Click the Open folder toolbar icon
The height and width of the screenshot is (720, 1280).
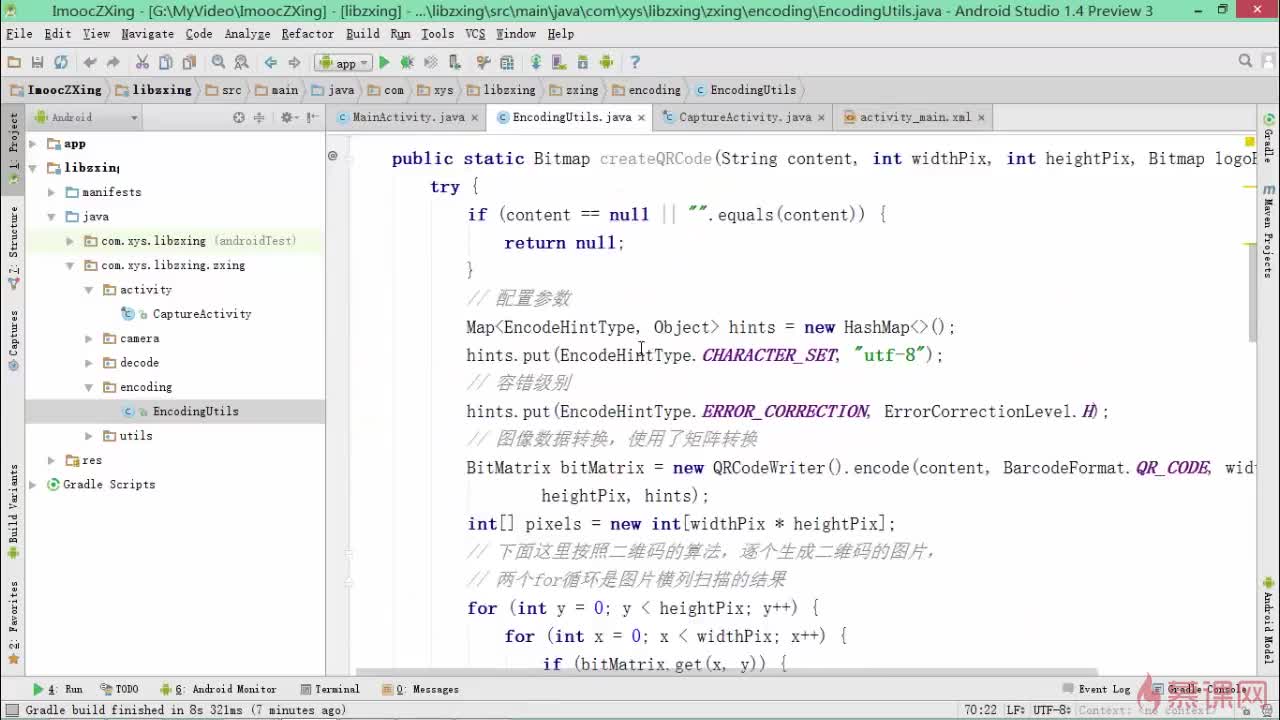tap(14, 62)
